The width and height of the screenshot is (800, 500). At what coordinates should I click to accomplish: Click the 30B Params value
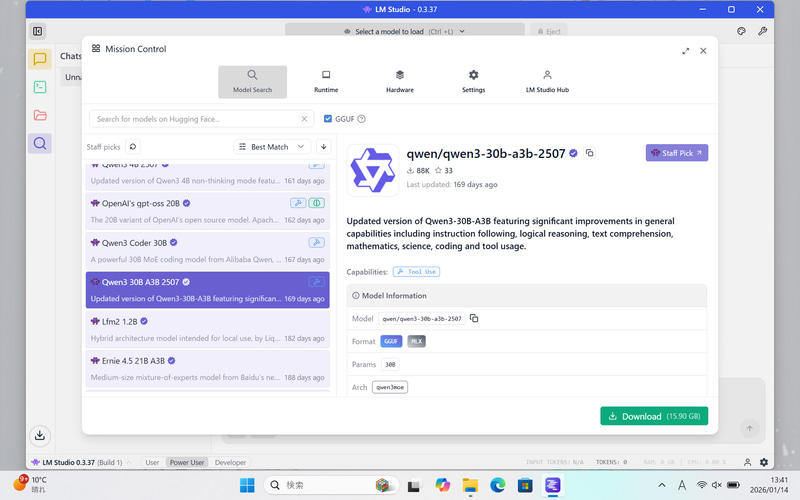[x=390, y=364]
